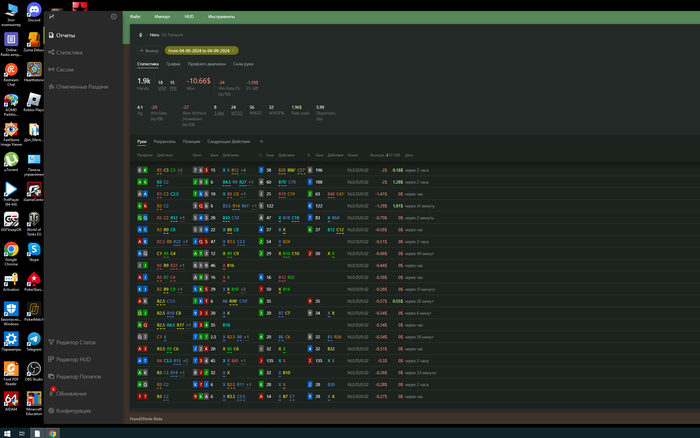
Task: Open Редактор HUD
Action: 73,359
